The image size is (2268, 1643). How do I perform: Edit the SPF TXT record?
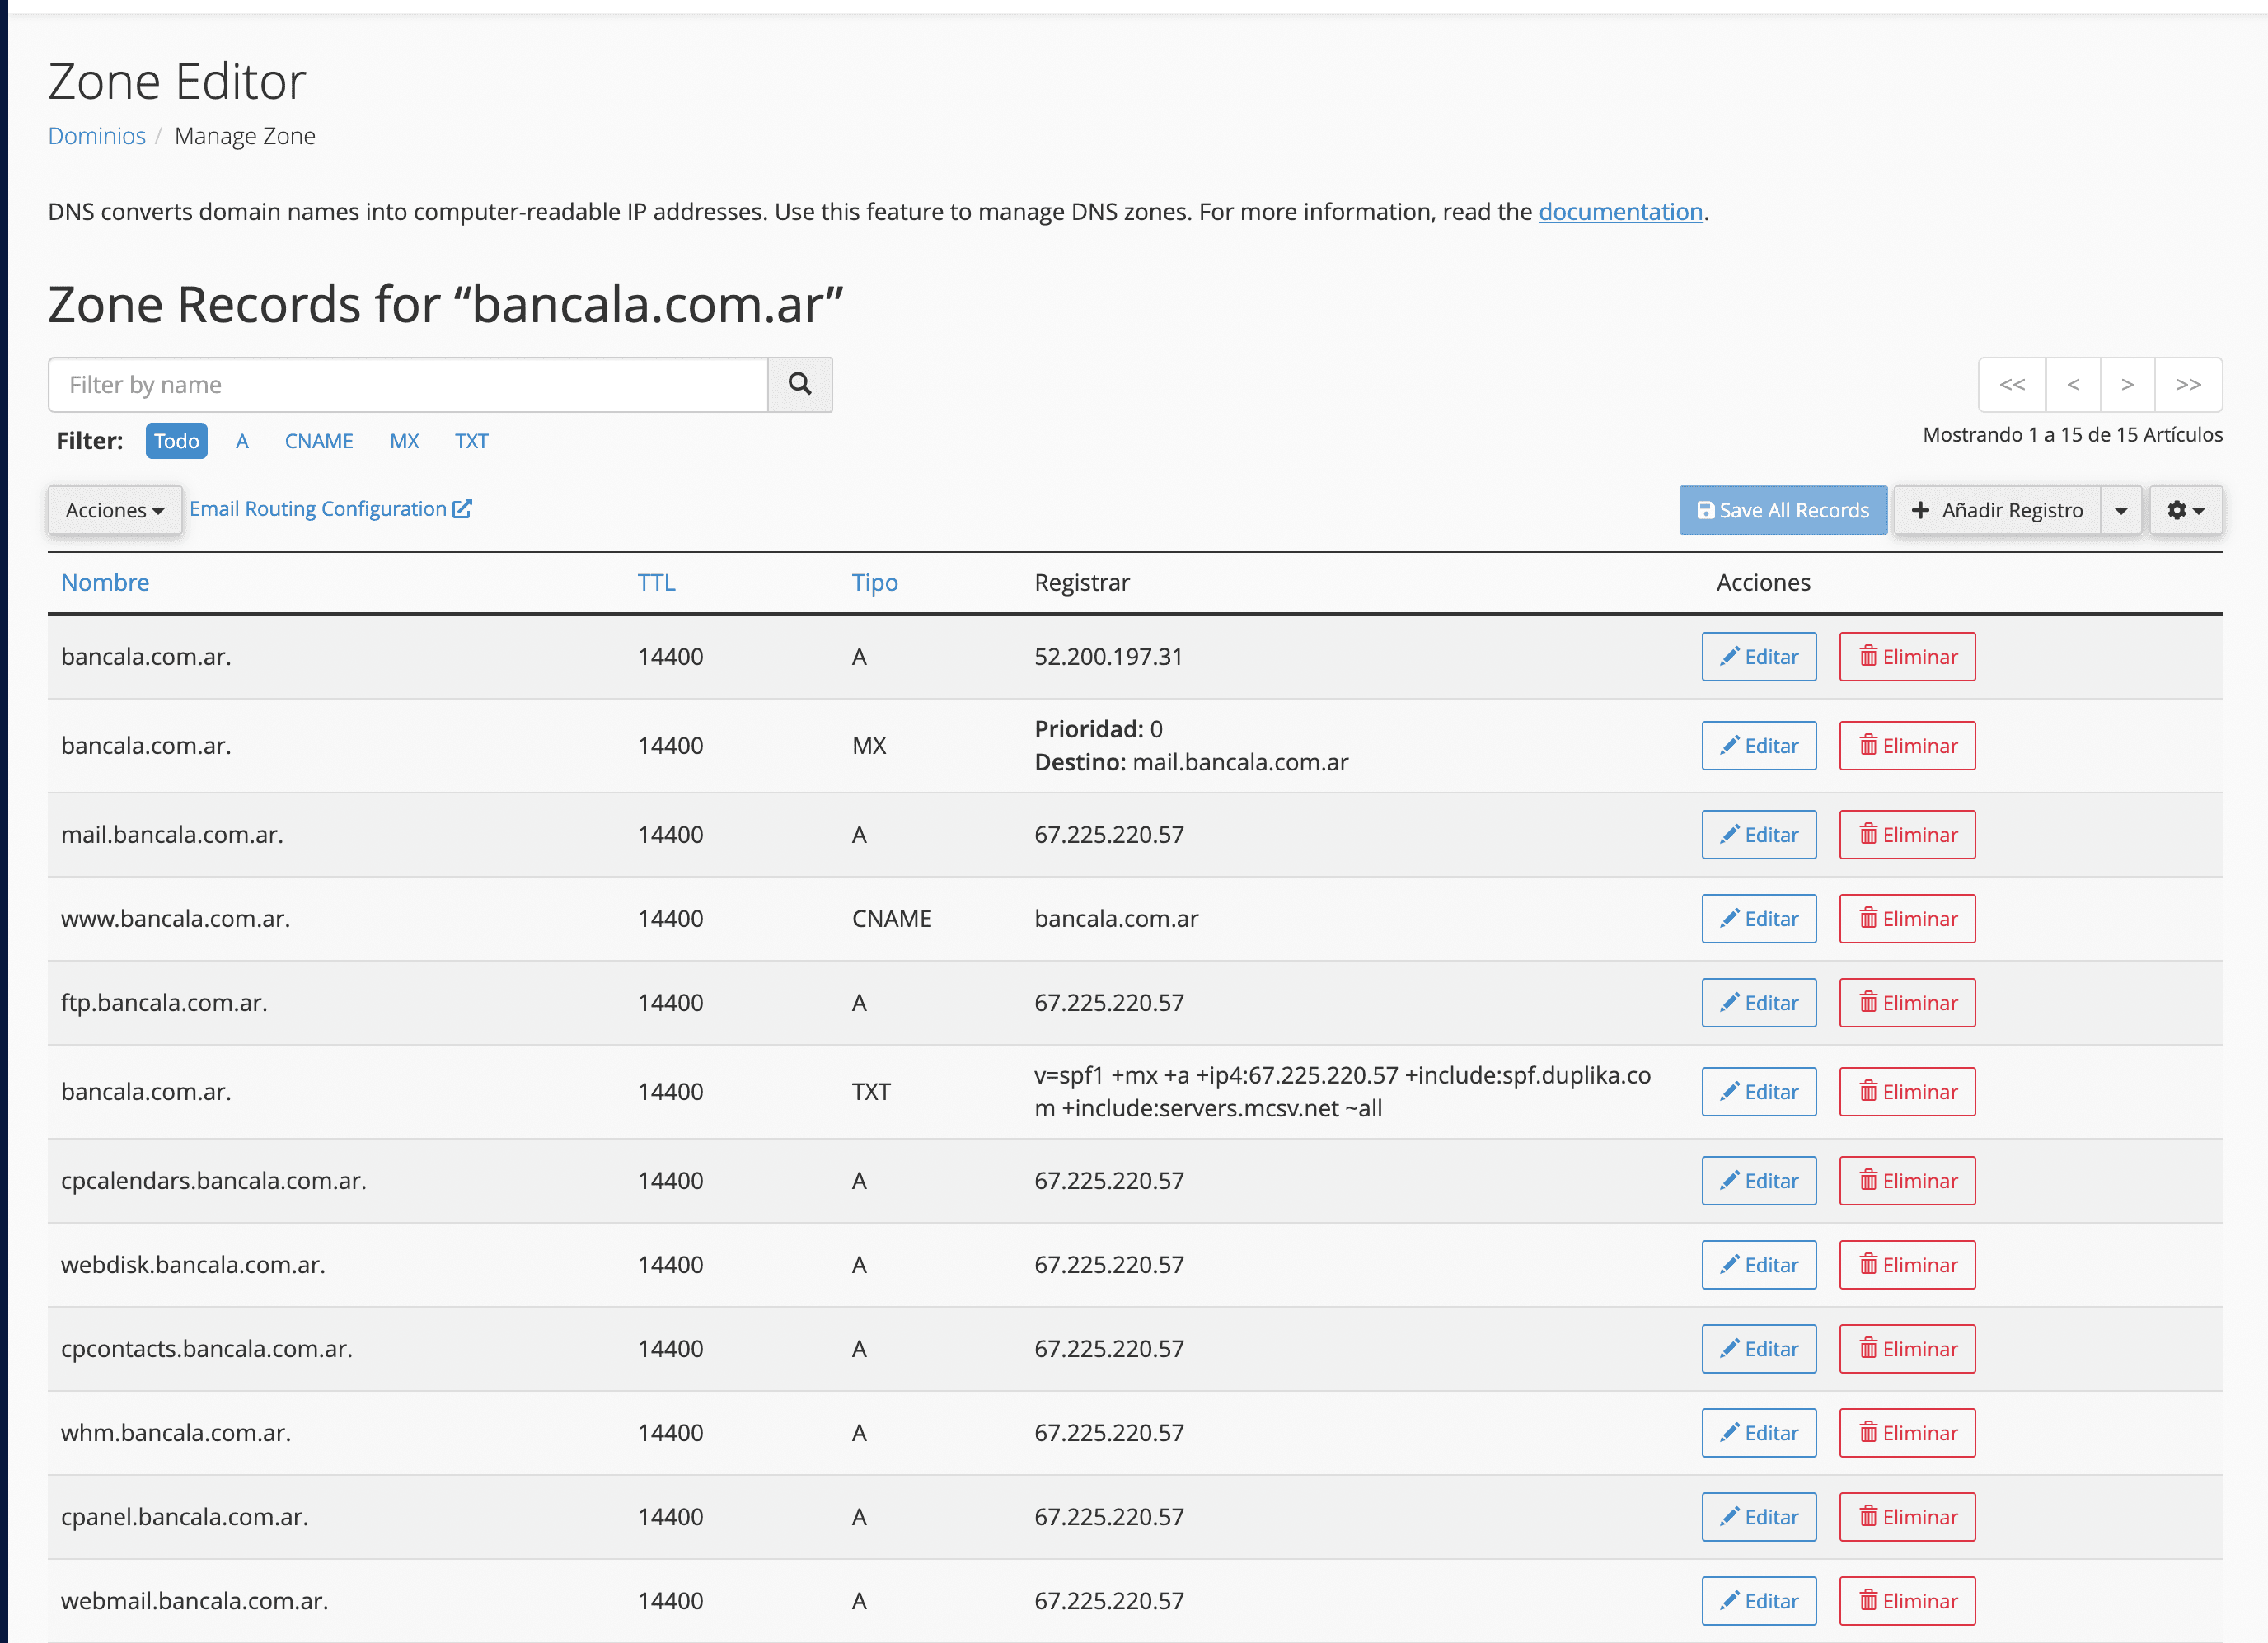(1759, 1091)
